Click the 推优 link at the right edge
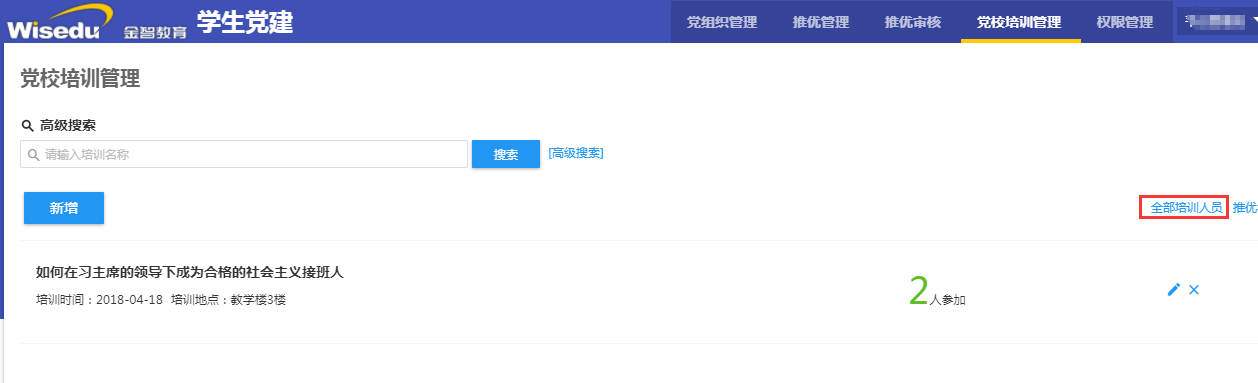The height and width of the screenshot is (383, 1258). [x=1245, y=208]
